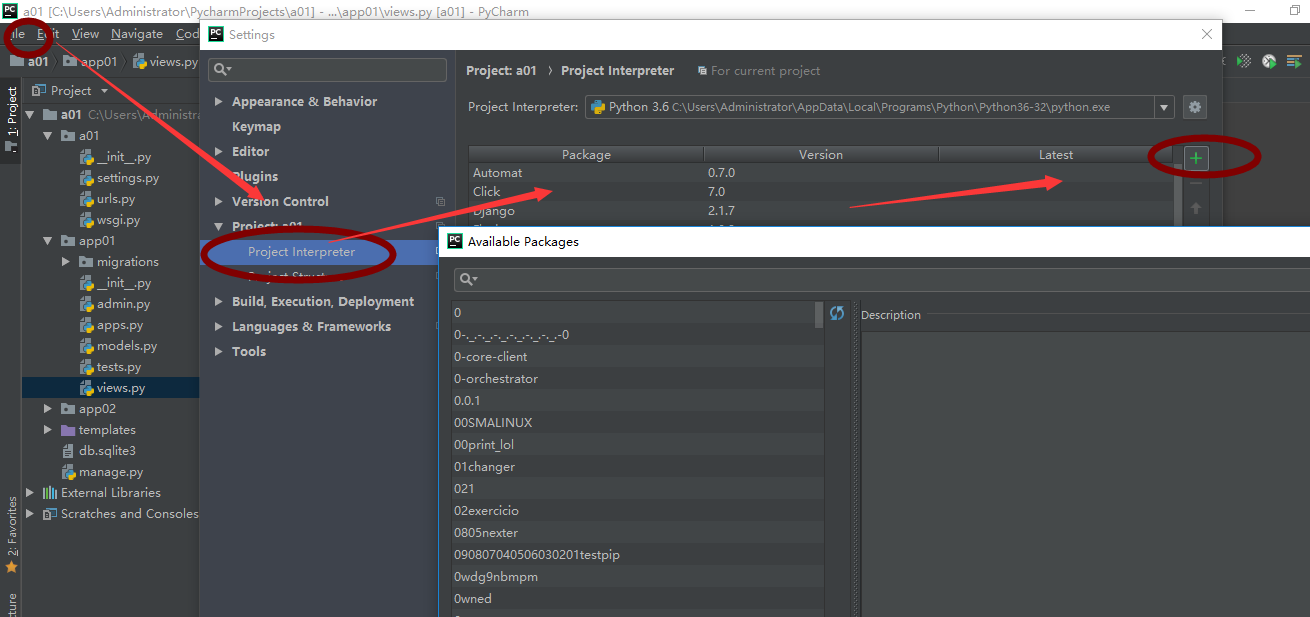Click the Settings search field
Viewport: 1310px width, 617px height.
tap(327, 69)
